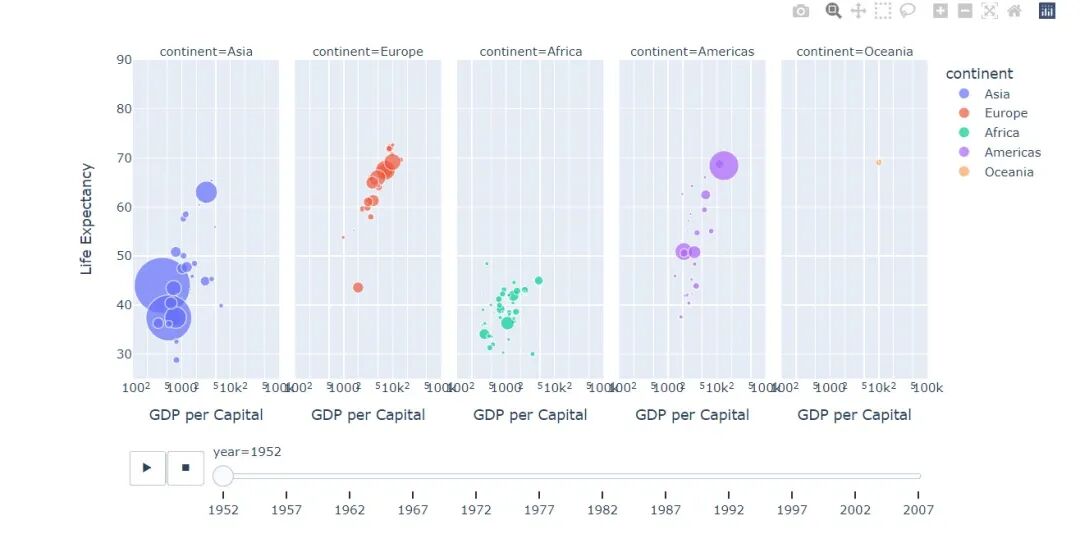Select the Zoom tool in modebar
The width and height of the screenshot is (1080, 534).
[833, 11]
